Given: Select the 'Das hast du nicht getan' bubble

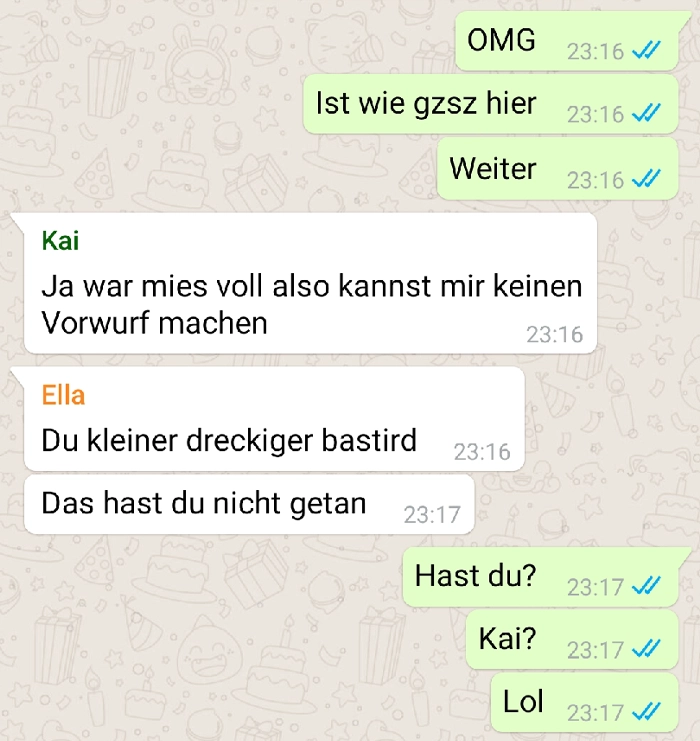Looking at the screenshot, I should (x=249, y=504).
